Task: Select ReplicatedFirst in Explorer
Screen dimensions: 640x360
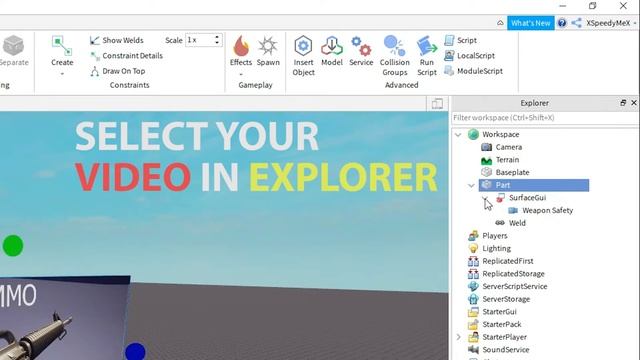Action: click(508, 261)
